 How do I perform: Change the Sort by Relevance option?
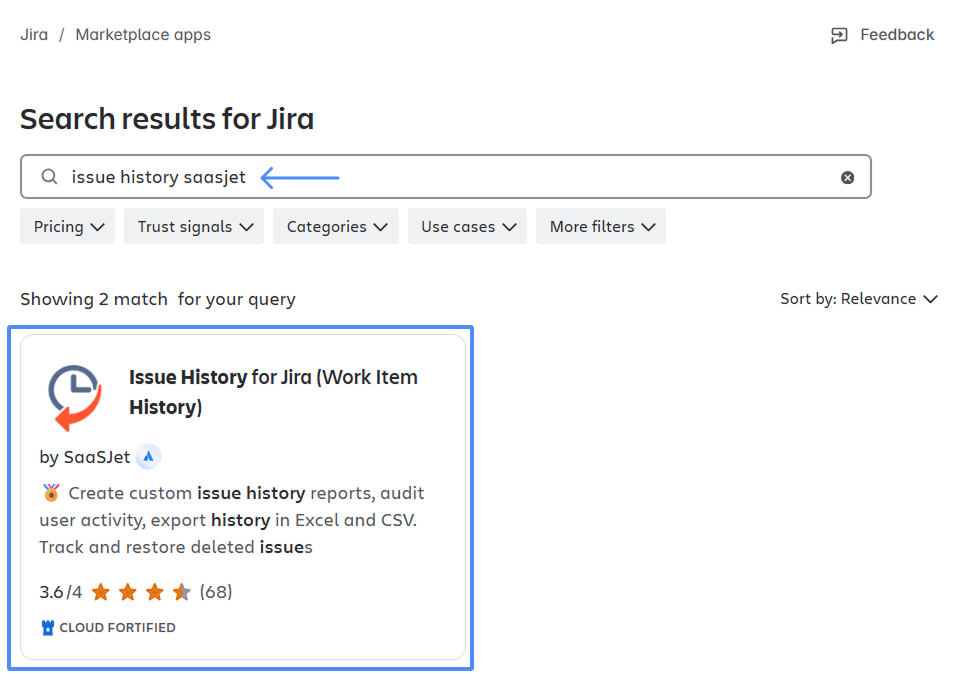click(x=859, y=299)
